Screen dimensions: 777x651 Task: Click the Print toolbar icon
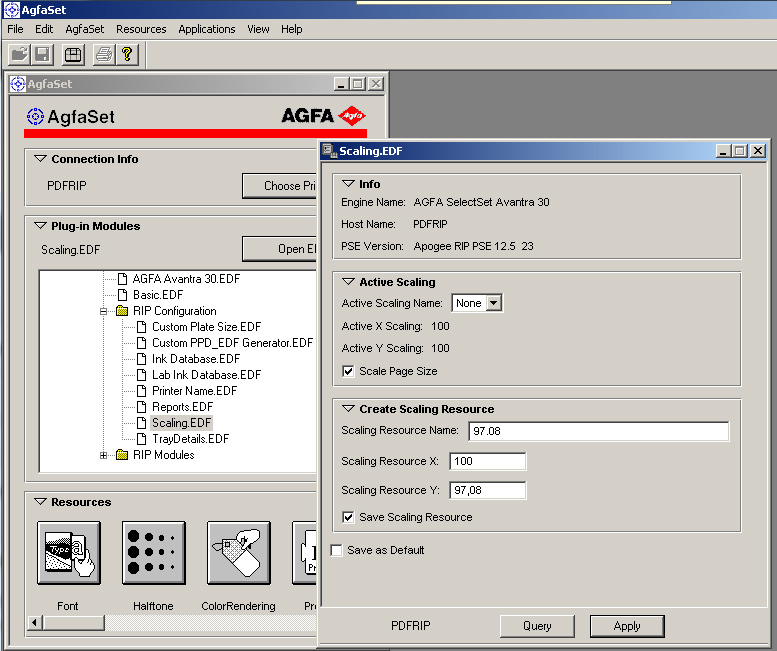pyautogui.click(x=104, y=54)
